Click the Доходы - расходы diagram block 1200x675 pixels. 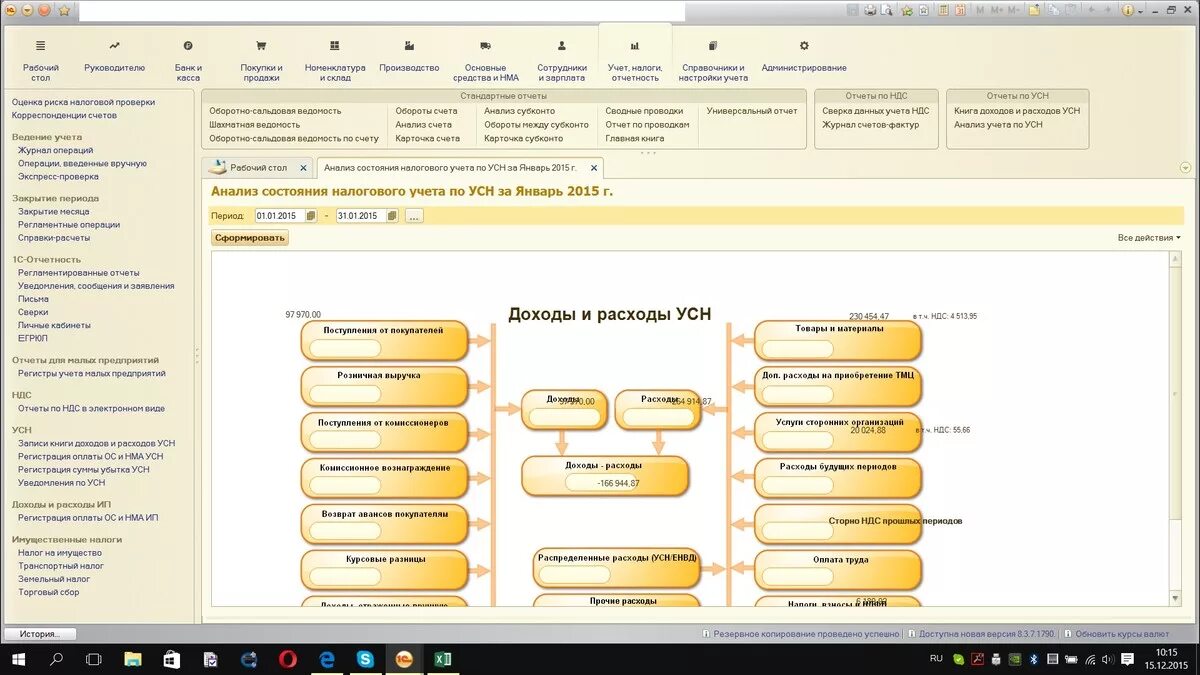click(x=605, y=476)
